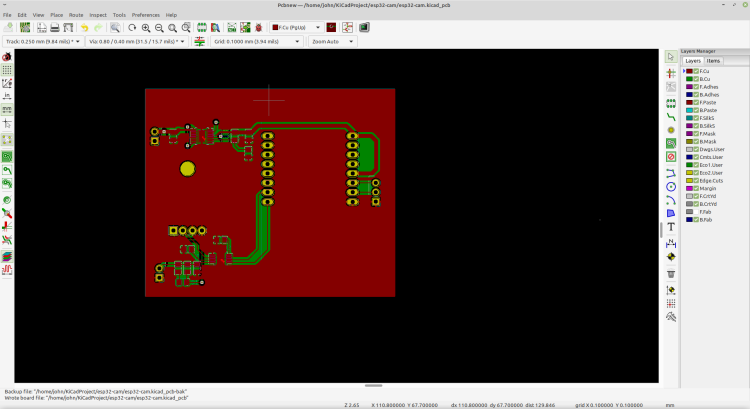Open the find magnifier tool in toolbar
750x409 pixels.
(x=115, y=28)
